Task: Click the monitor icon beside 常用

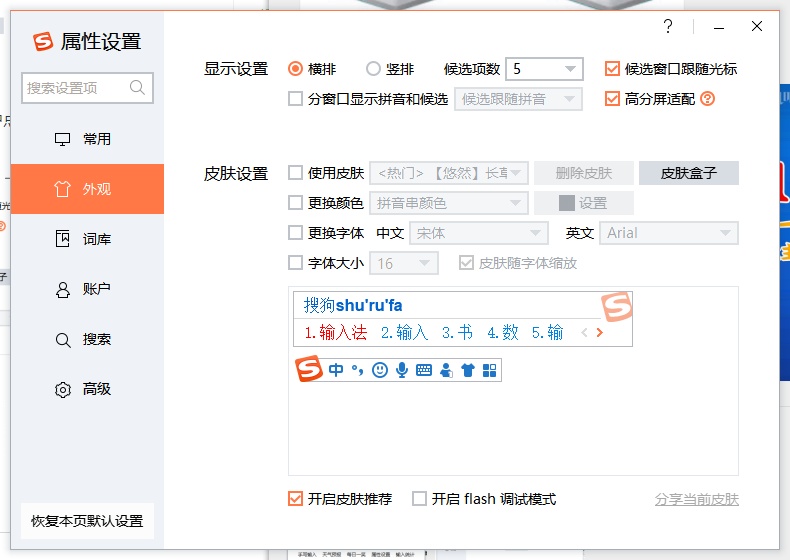Action: [62, 139]
